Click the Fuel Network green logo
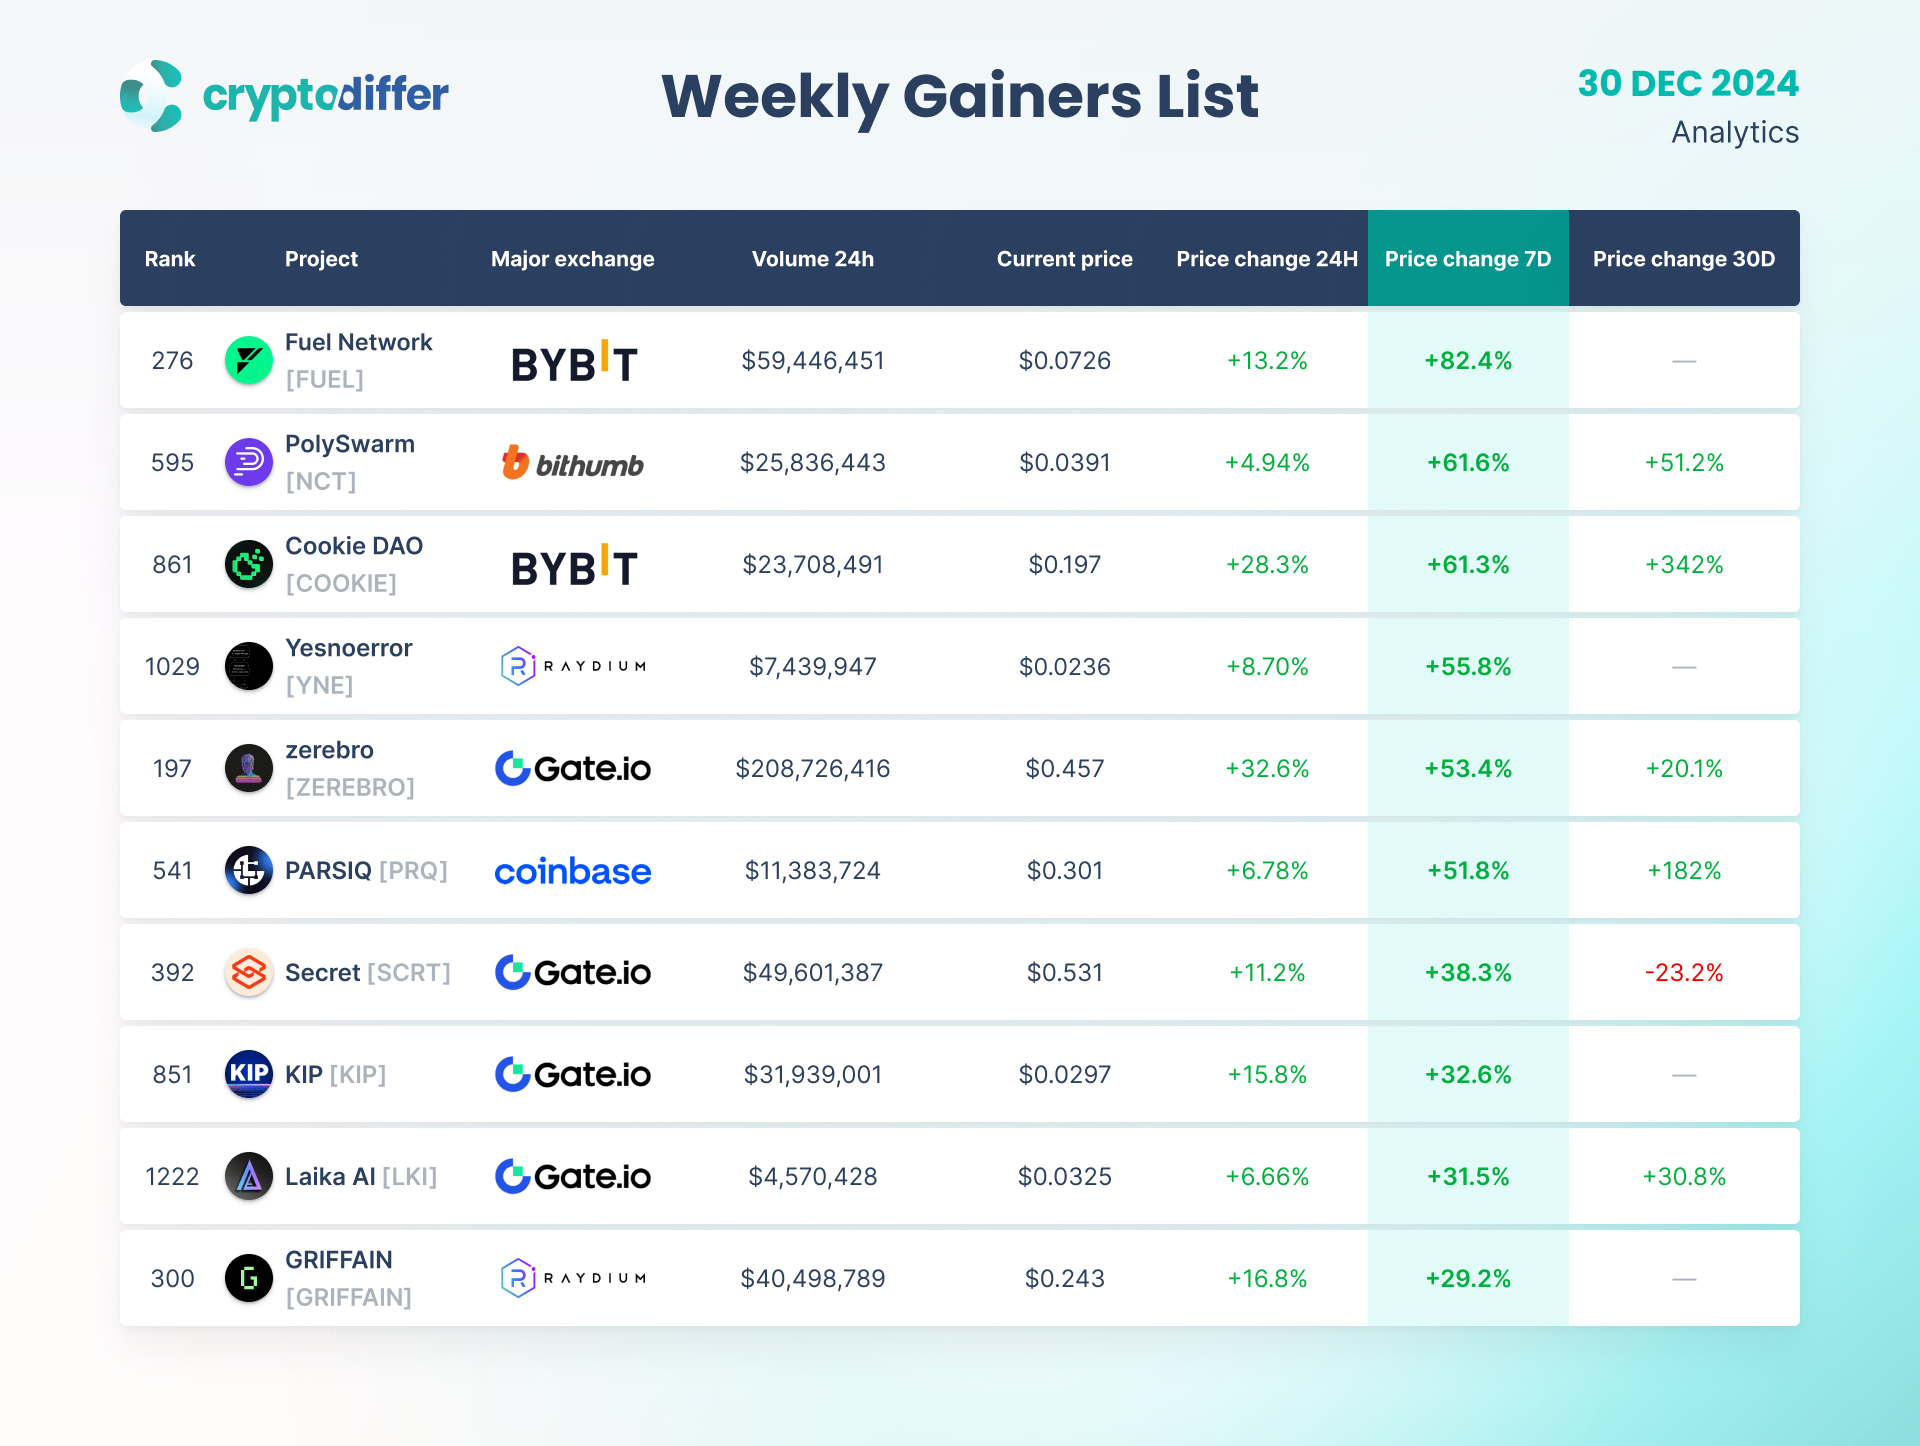The width and height of the screenshot is (1920, 1446). coord(249,360)
